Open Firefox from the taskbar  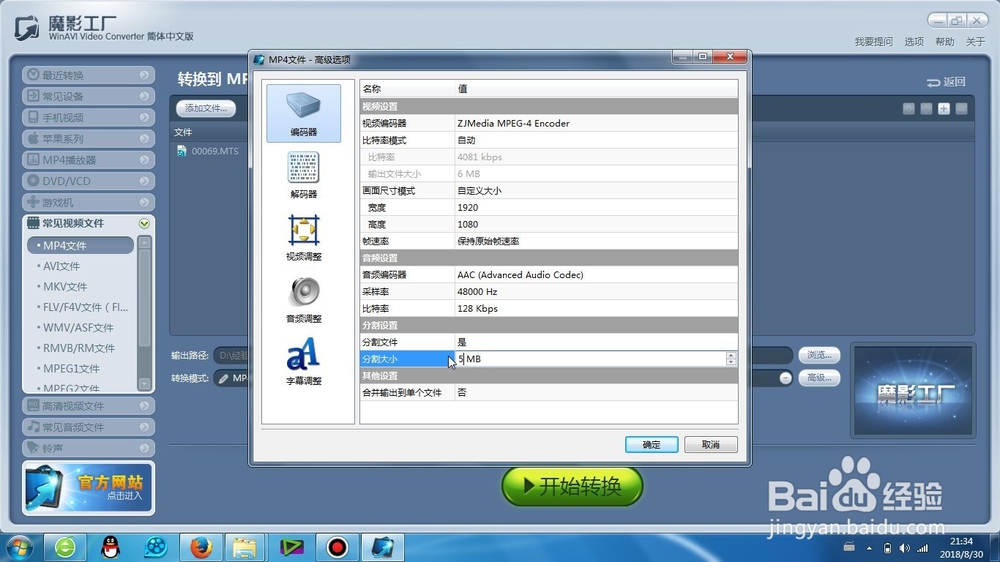200,547
